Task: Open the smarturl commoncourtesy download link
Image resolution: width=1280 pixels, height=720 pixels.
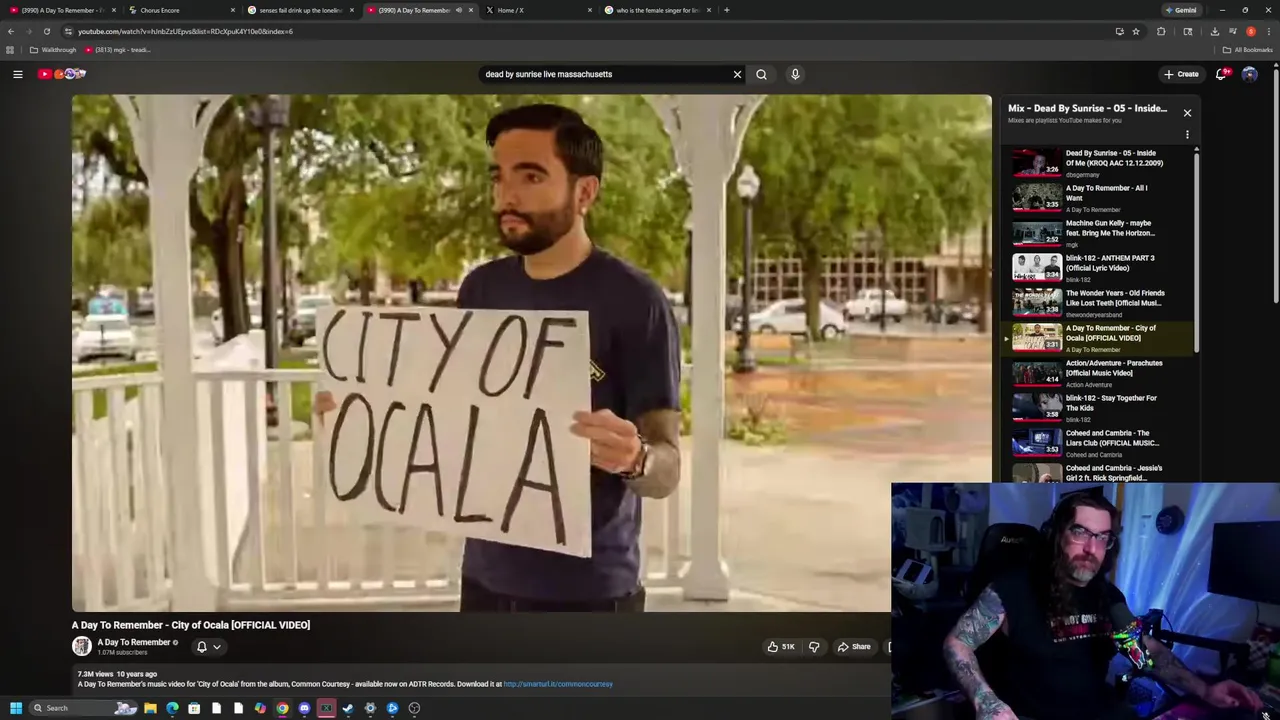Action: pos(558,684)
